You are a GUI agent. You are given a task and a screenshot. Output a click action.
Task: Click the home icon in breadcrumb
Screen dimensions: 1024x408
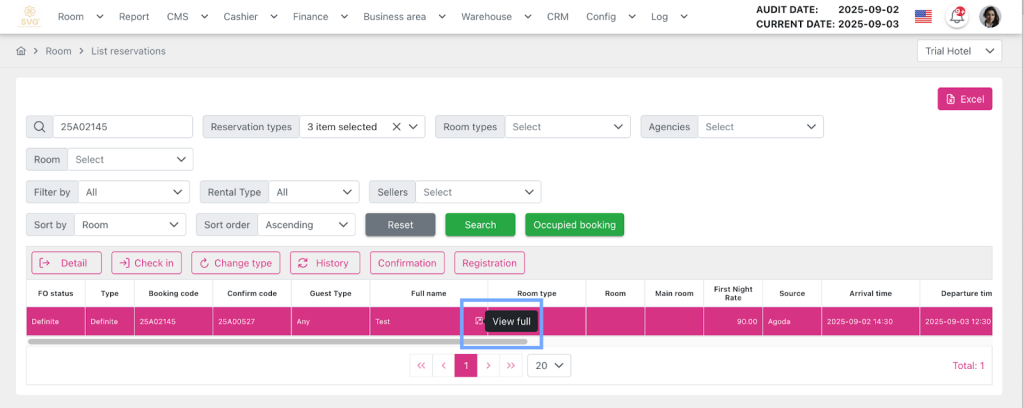[x=21, y=51]
